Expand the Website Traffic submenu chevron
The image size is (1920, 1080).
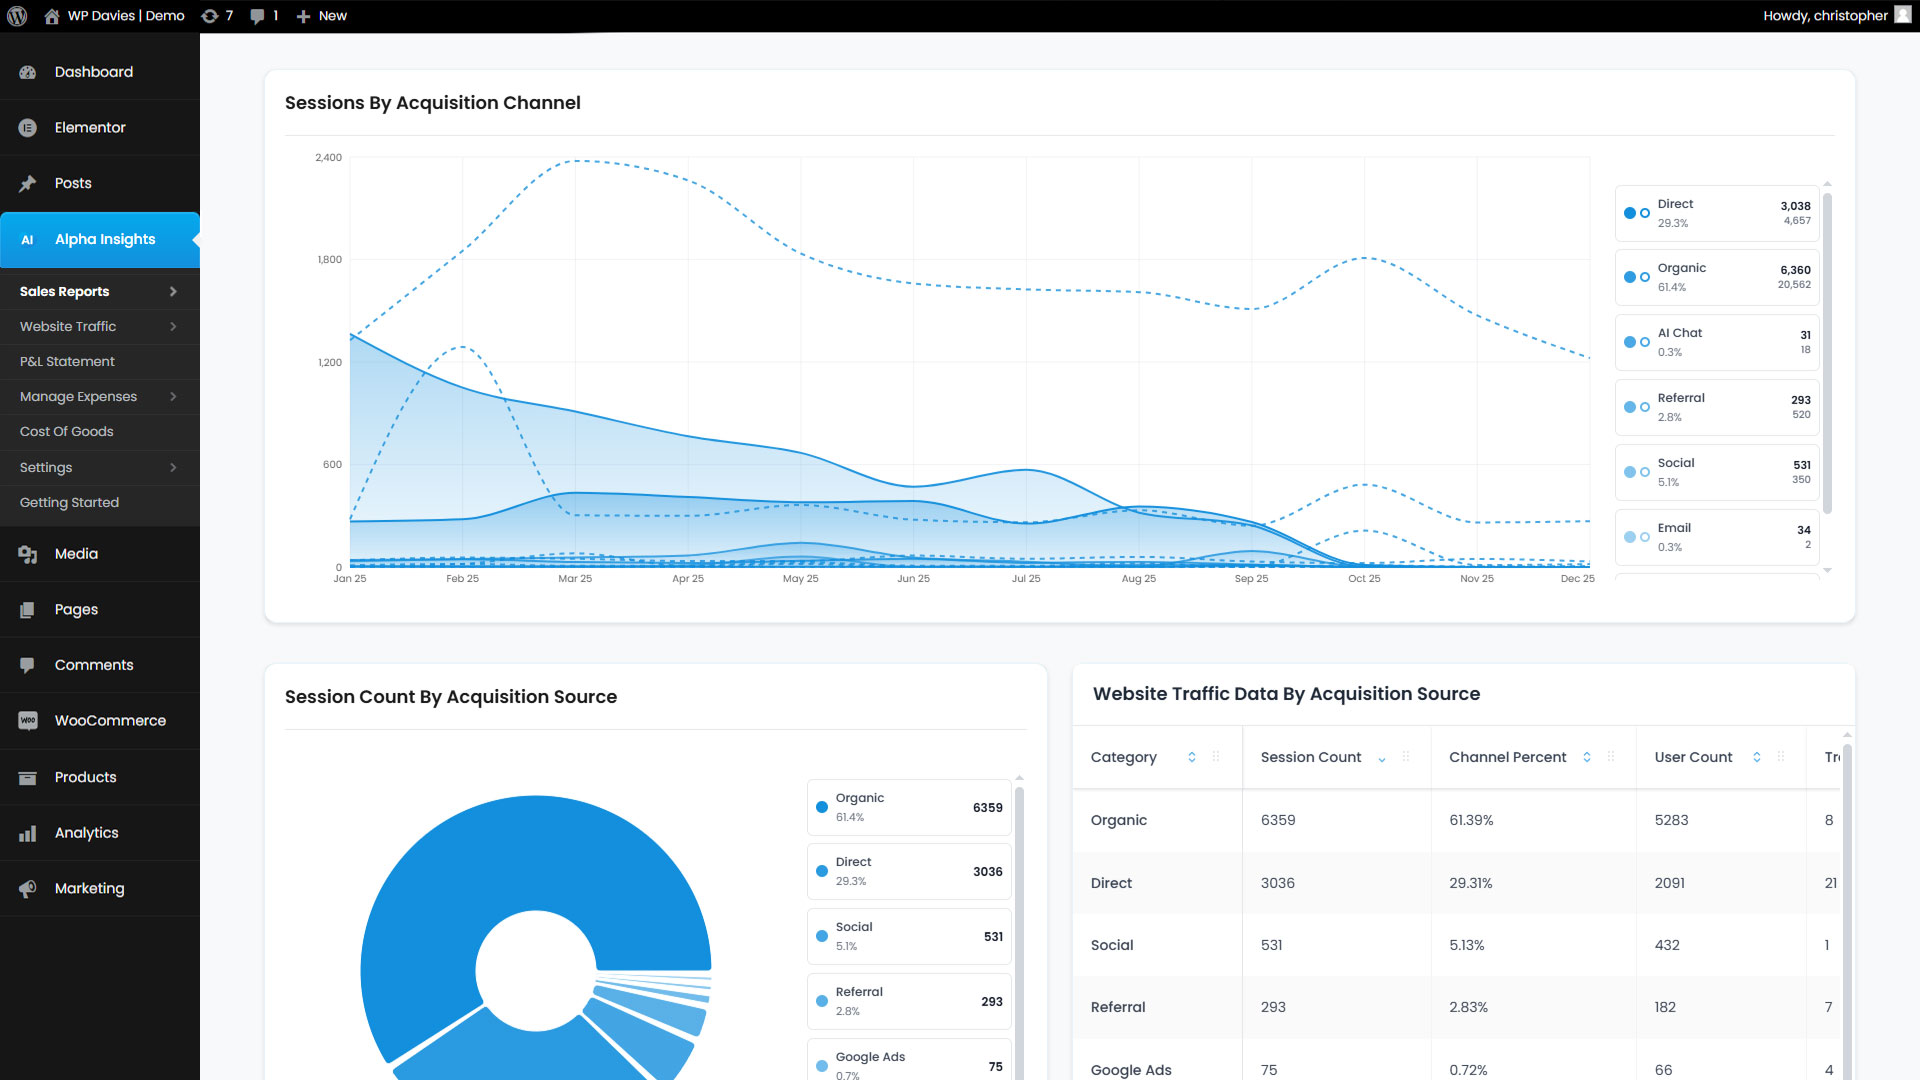(173, 327)
